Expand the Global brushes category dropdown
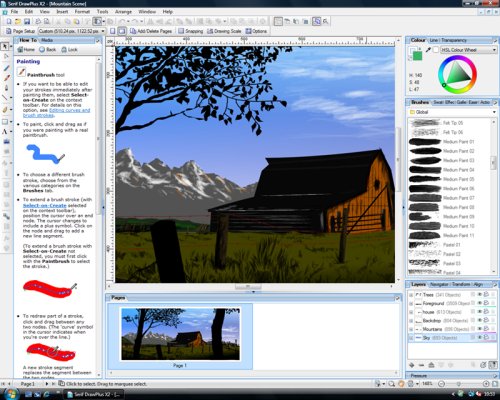 pyautogui.click(x=453, y=112)
